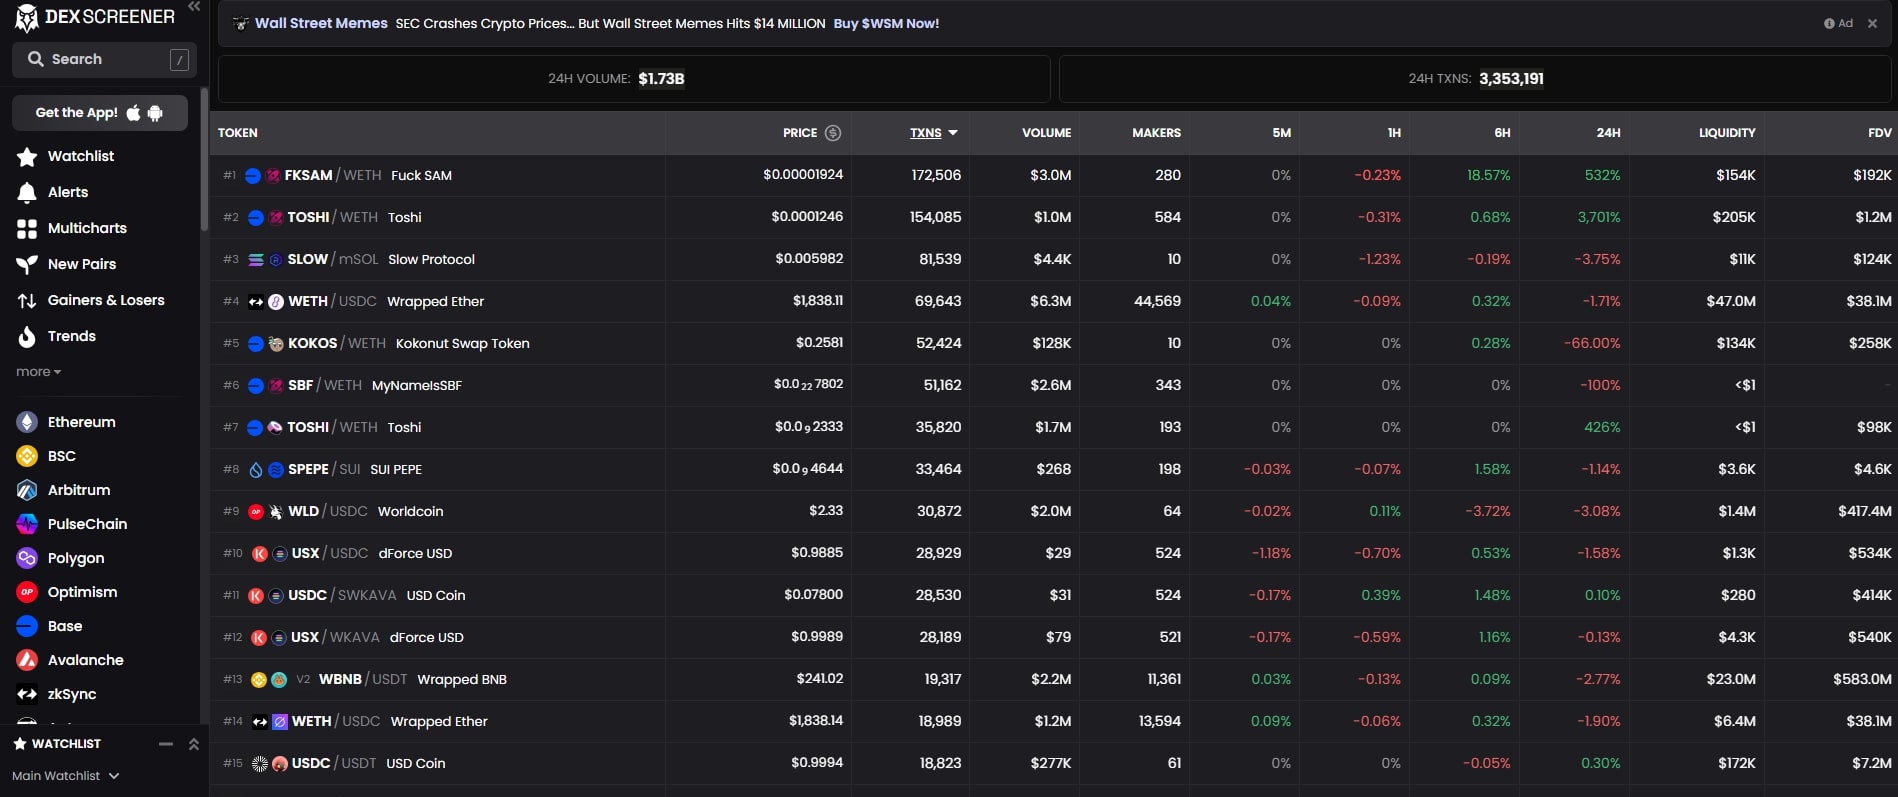Screen dimensions: 1898x797
Task: Open the Wall Street Memes link
Action: pos(321,23)
